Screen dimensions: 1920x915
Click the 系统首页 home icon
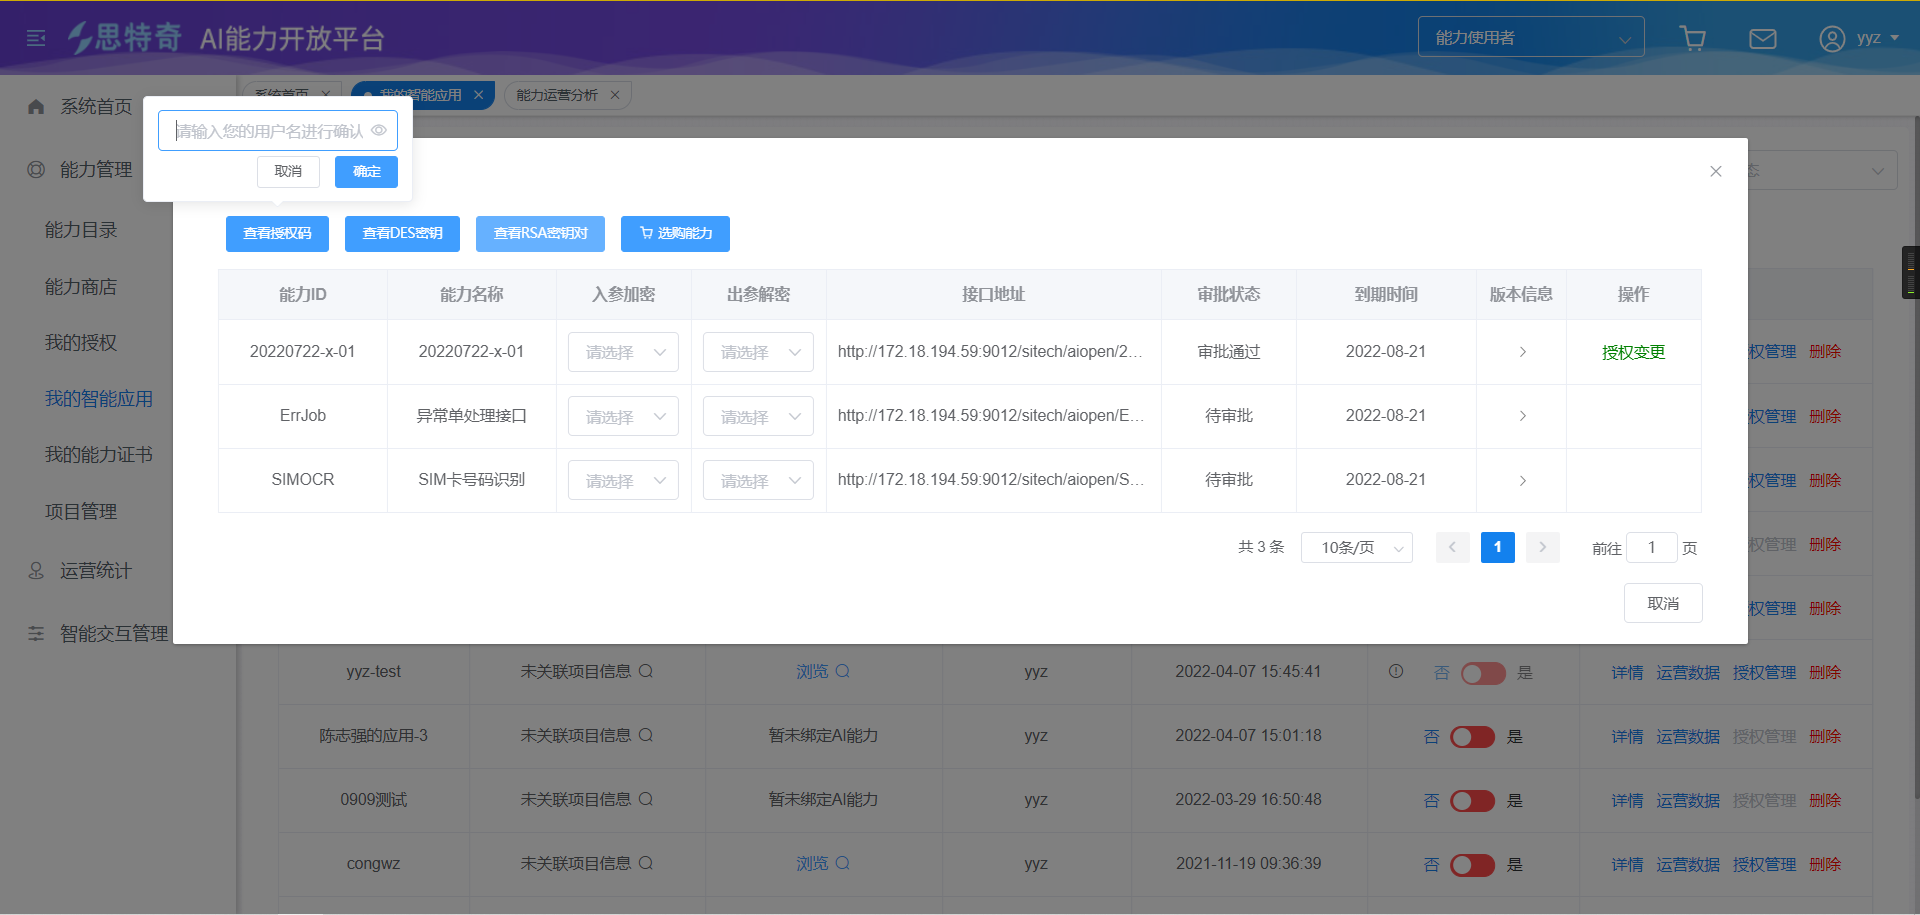point(36,106)
